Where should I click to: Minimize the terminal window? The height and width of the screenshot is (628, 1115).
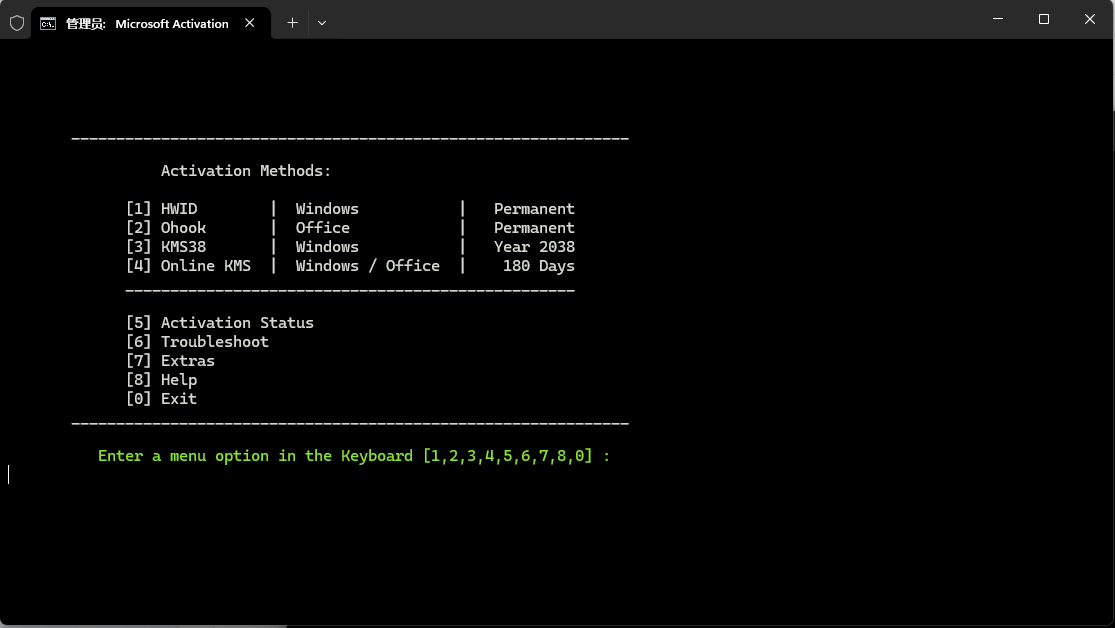click(998, 19)
